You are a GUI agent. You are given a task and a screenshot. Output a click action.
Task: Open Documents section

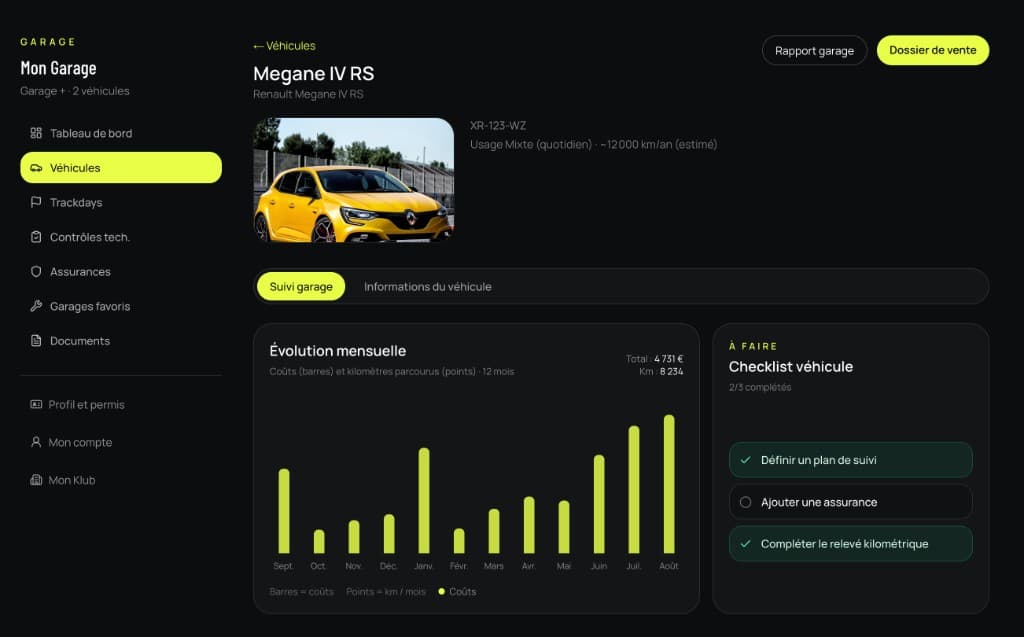tap(121, 341)
